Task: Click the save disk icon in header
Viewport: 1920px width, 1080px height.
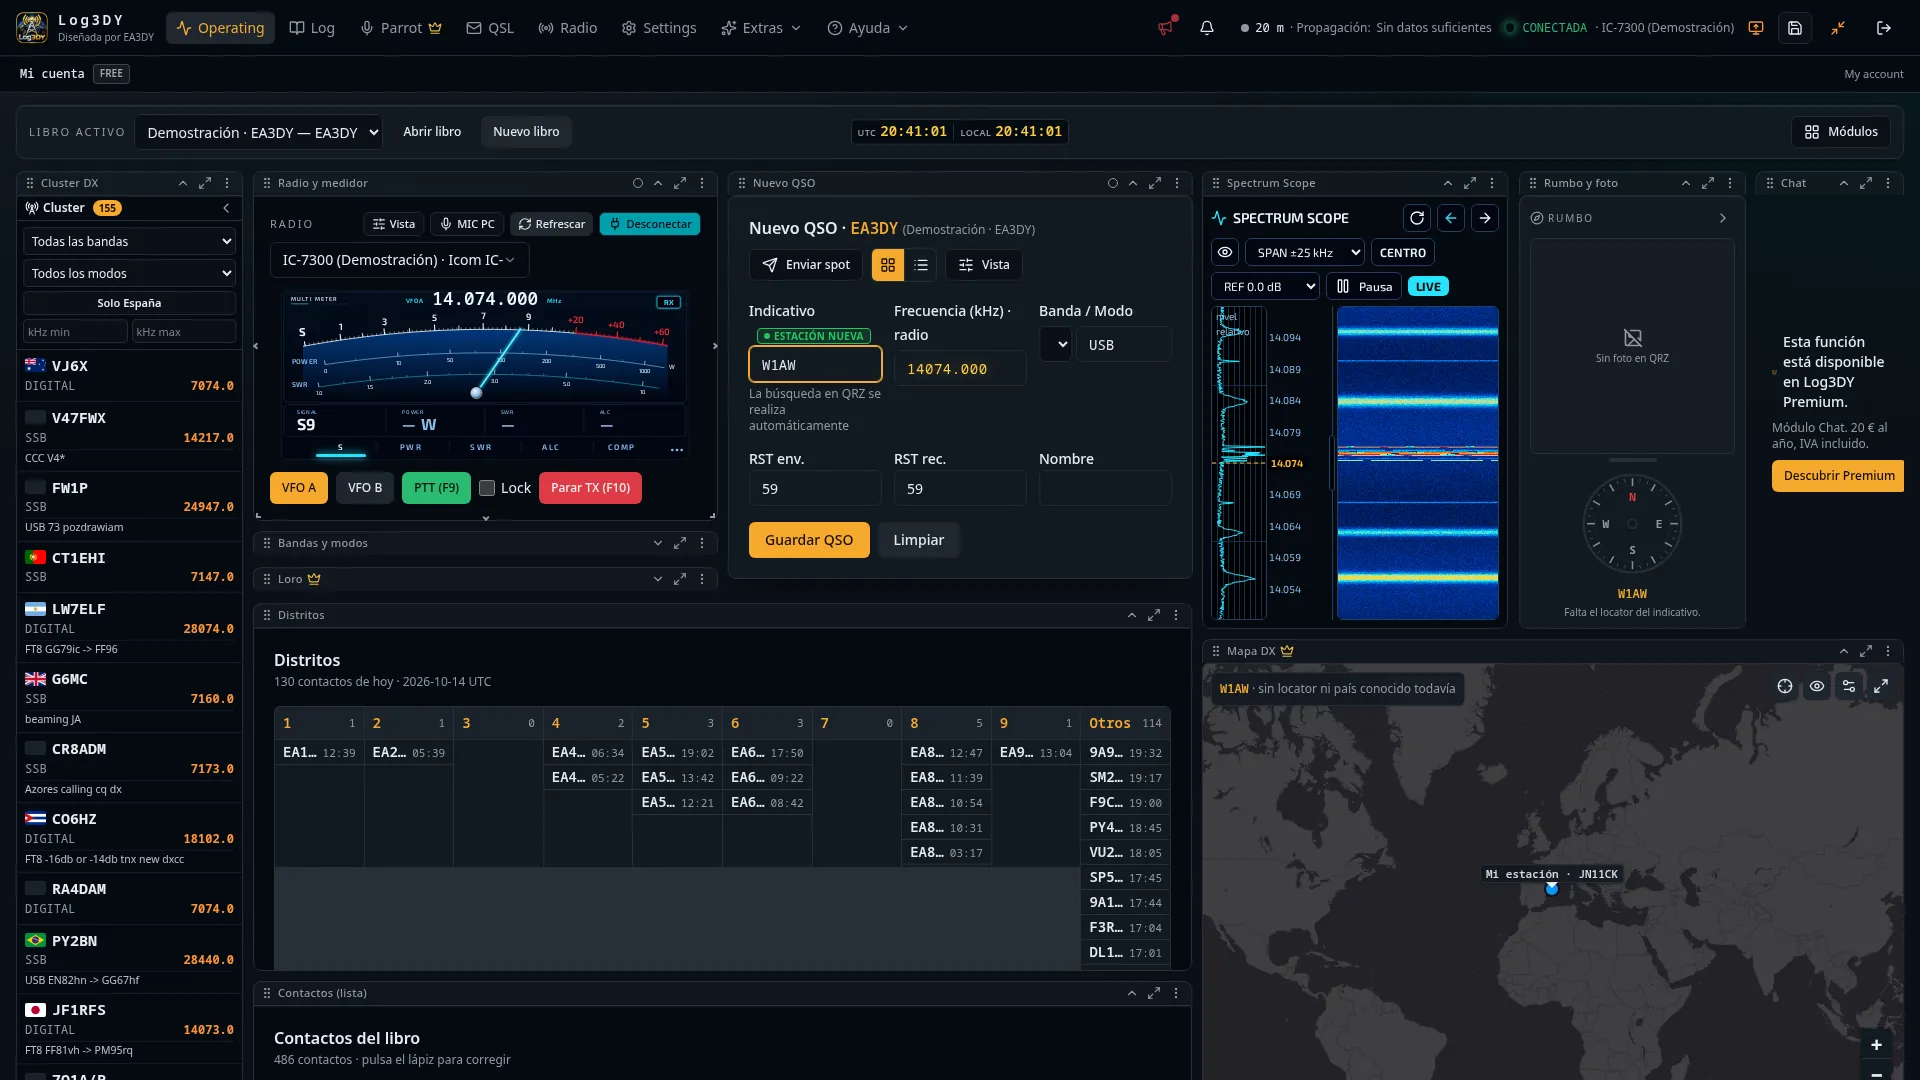Action: (1795, 28)
